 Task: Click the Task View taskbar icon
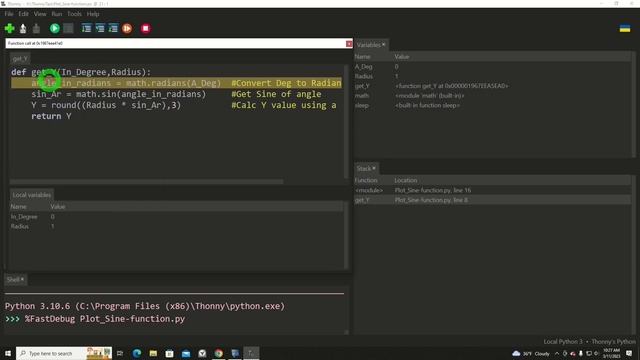(120, 353)
